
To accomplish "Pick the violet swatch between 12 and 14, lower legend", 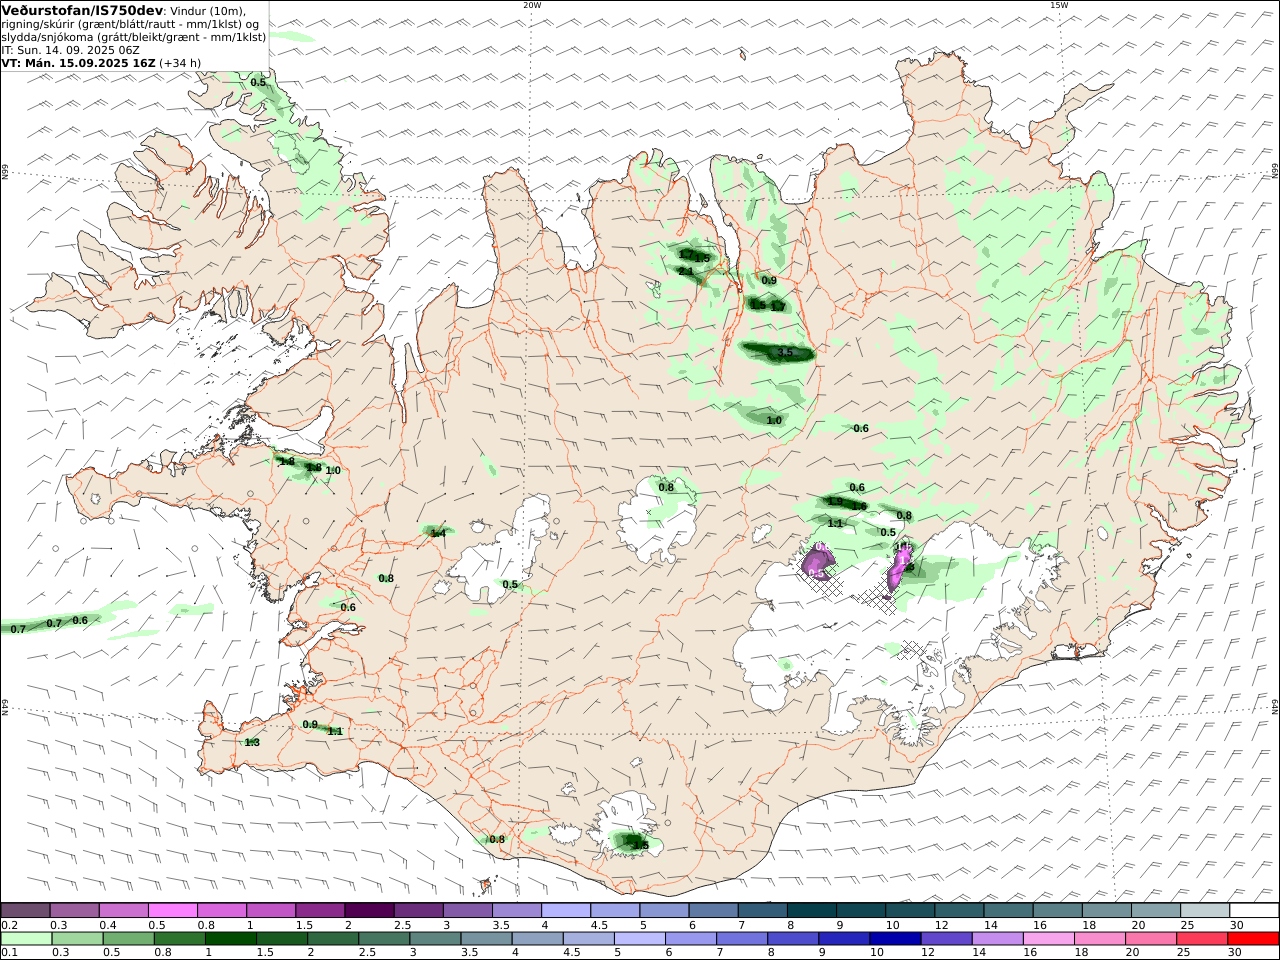I will pyautogui.click(x=946, y=939).
